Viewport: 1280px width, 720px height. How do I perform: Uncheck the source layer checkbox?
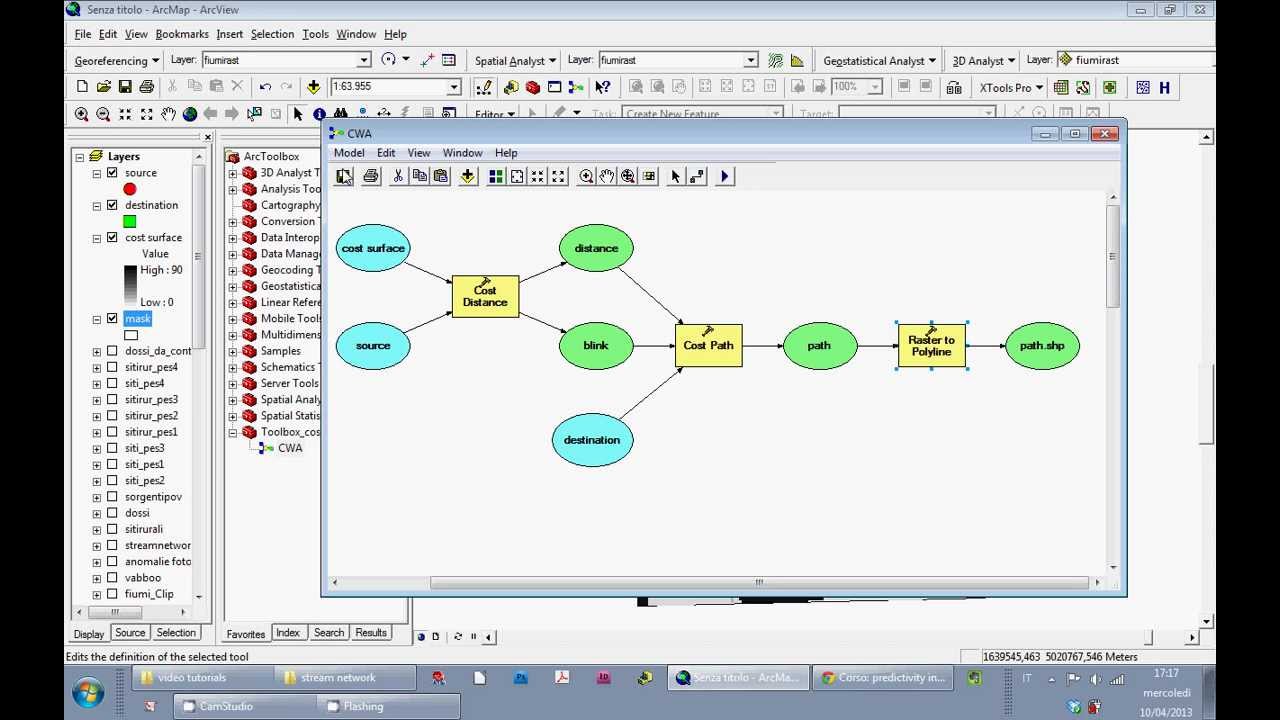(x=112, y=173)
